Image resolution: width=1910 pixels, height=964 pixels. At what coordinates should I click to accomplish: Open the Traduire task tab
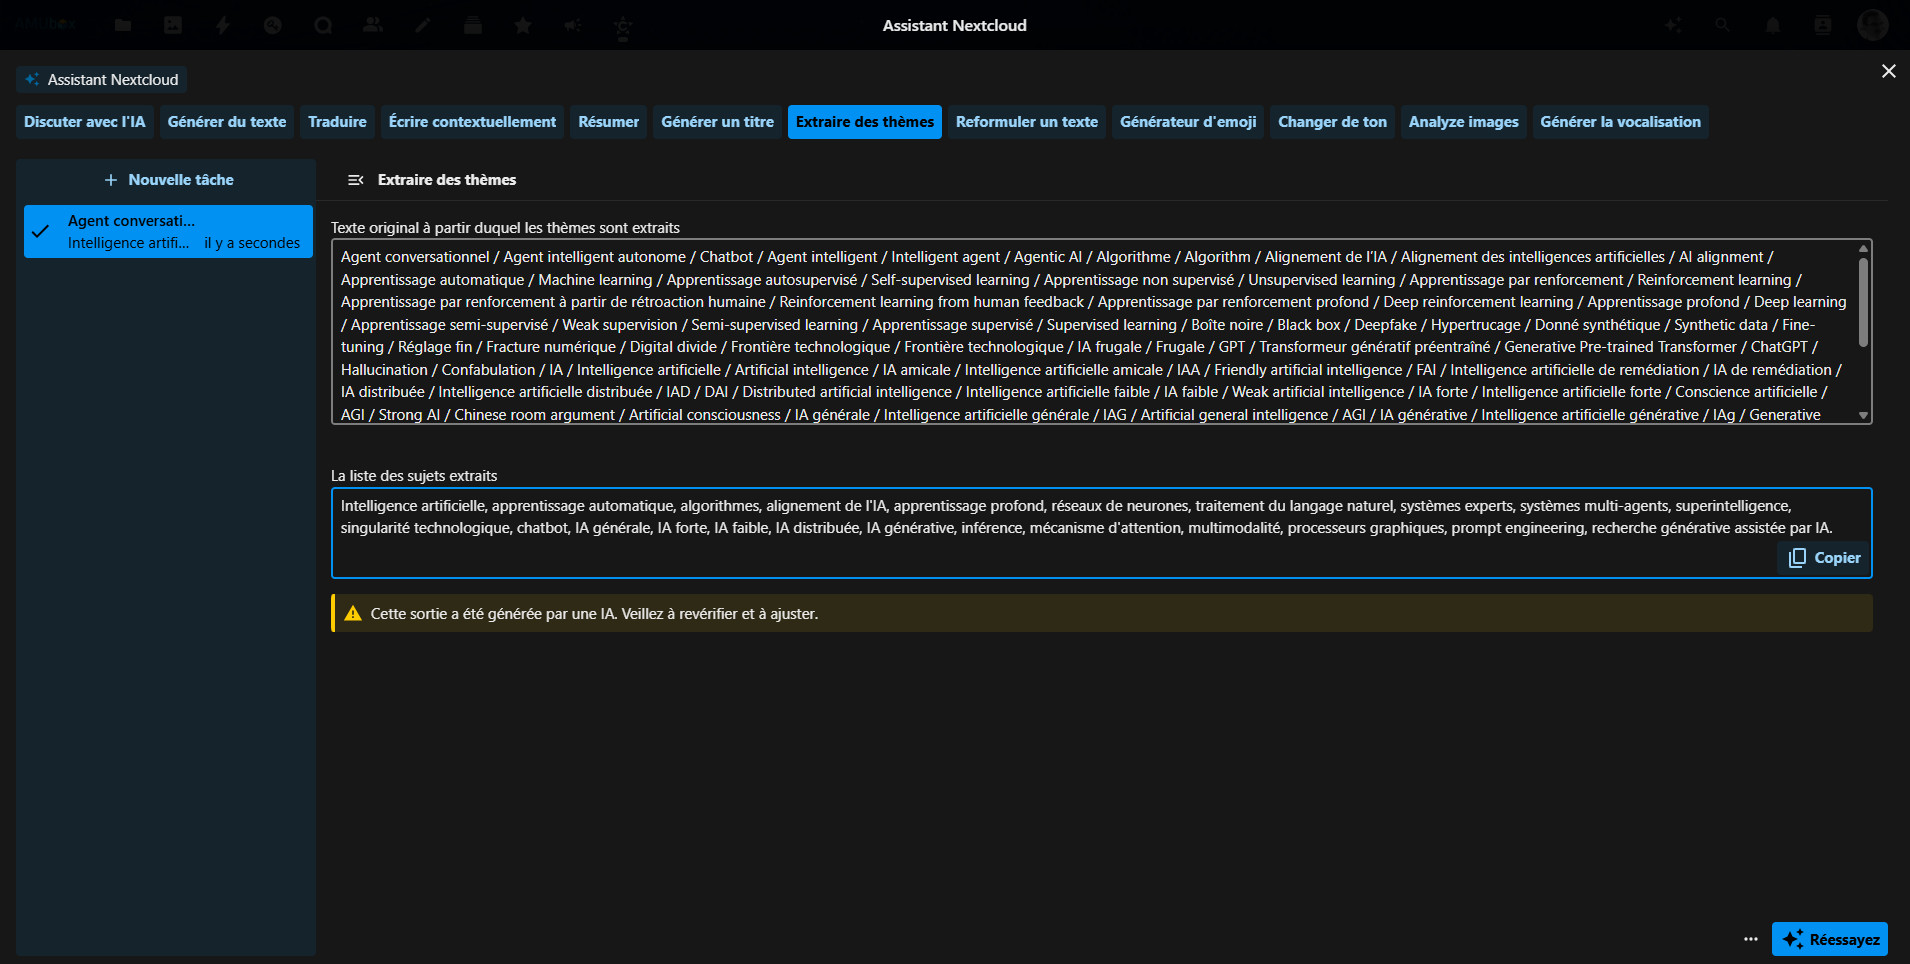[x=337, y=122]
